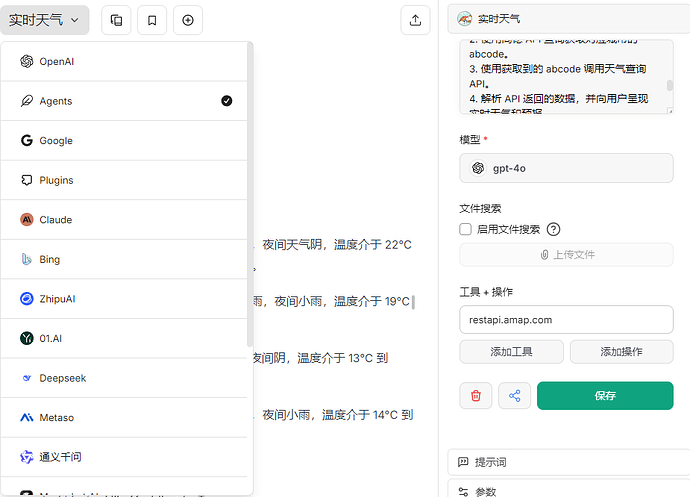Click the '模型' field label
Viewport: 690px width, 497px height.
click(x=470, y=140)
